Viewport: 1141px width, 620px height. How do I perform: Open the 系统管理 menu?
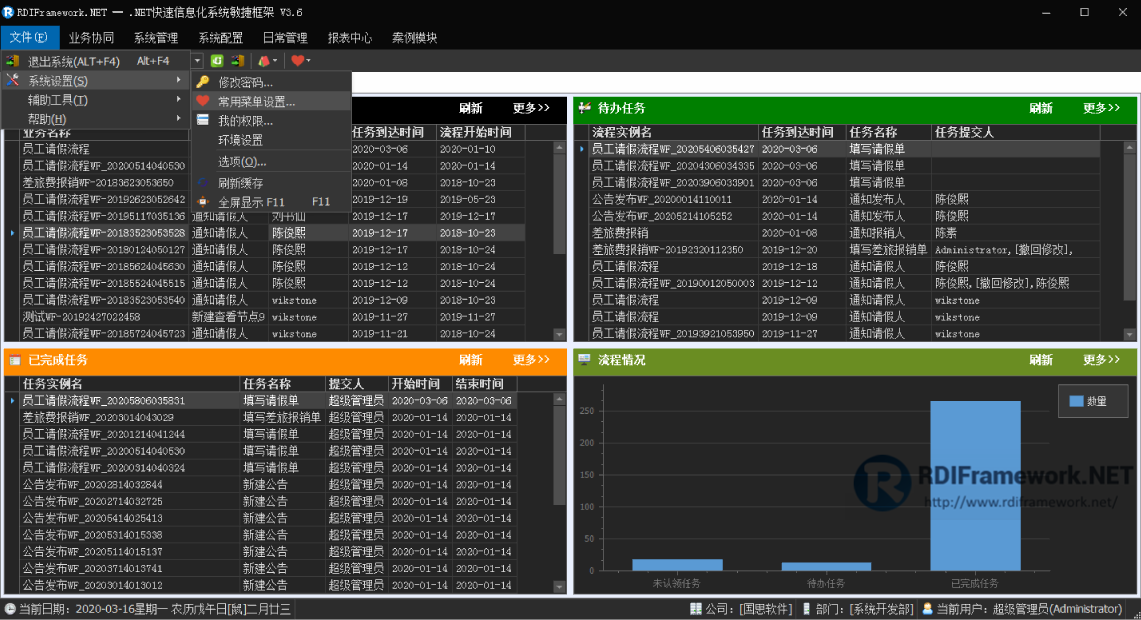(156, 37)
